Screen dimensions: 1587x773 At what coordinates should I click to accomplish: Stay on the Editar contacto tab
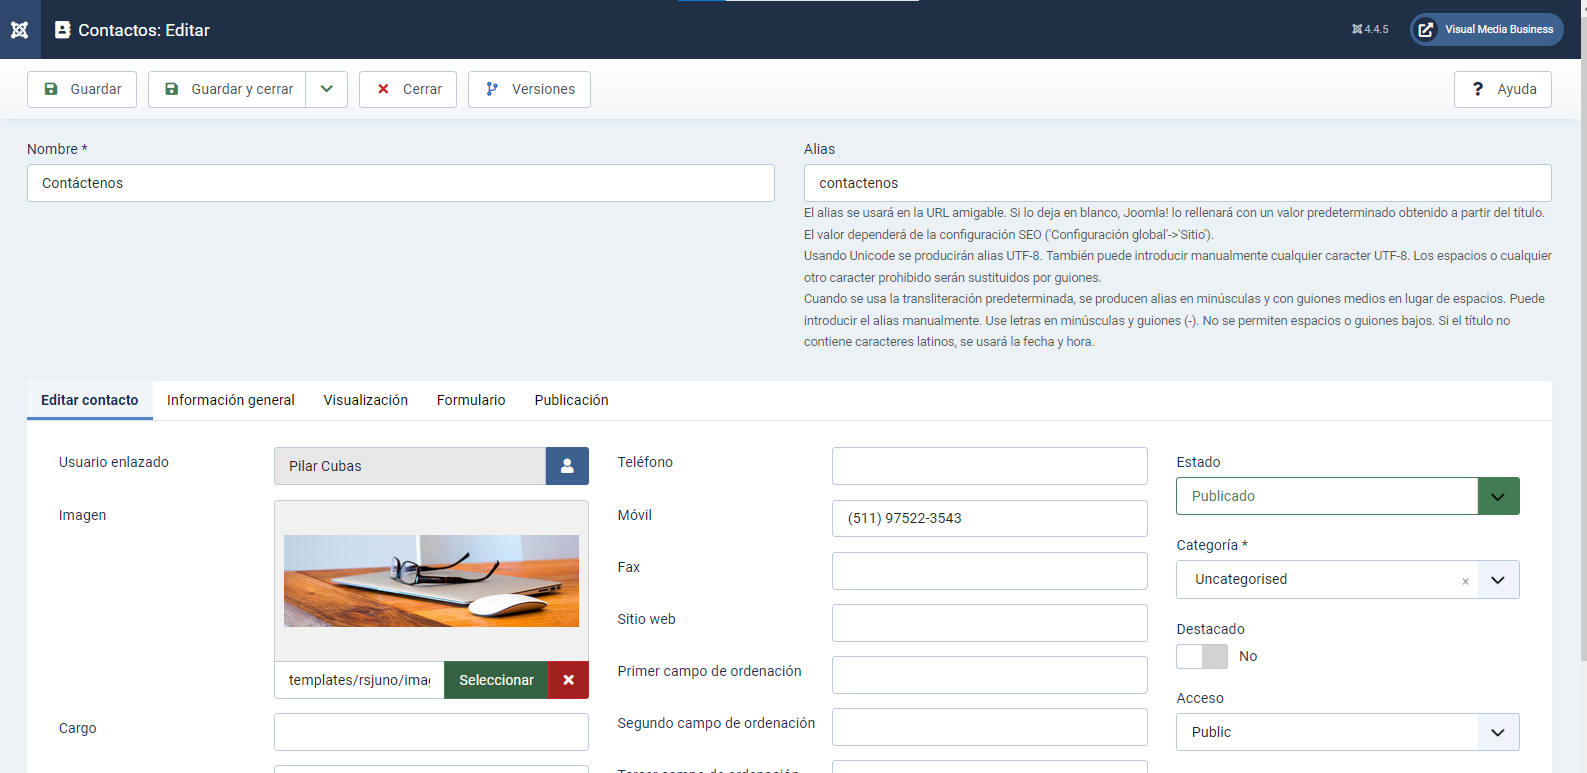(90, 400)
